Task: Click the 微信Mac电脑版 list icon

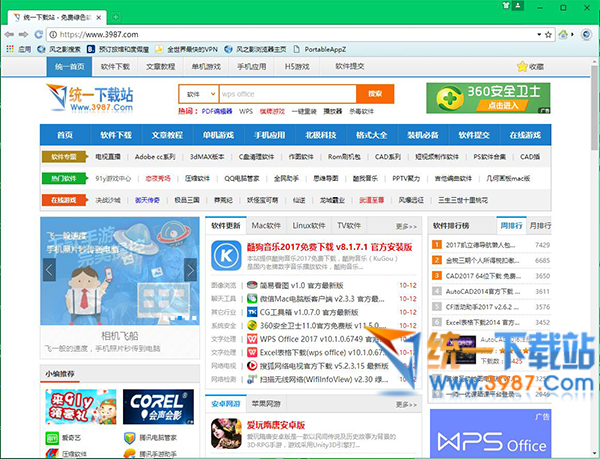Action: pos(252,299)
